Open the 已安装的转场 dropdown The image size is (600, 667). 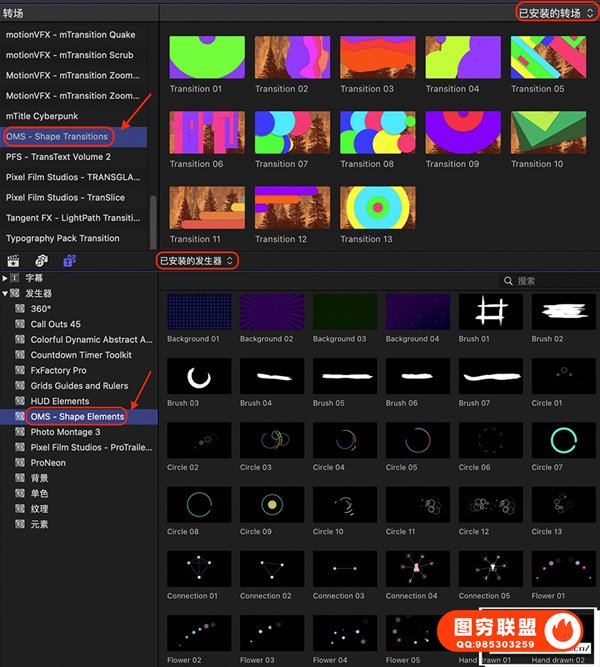553,12
